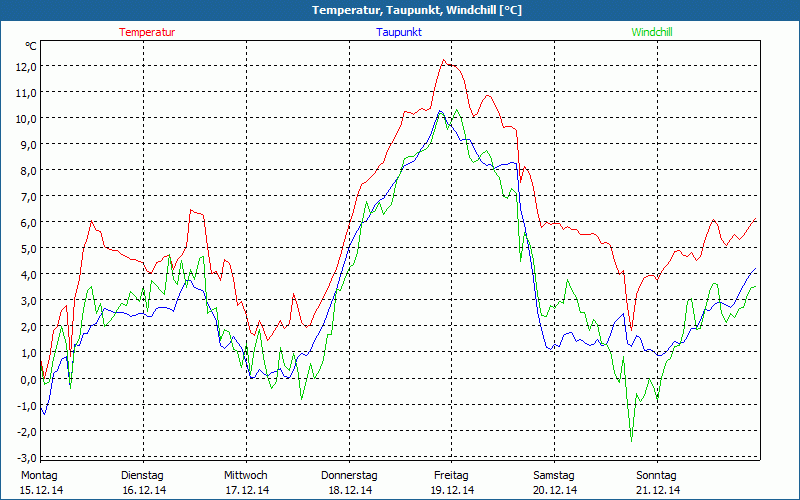The height and width of the screenshot is (500, 800).
Task: Click the '18.12.14' date label
Action: pos(350,490)
